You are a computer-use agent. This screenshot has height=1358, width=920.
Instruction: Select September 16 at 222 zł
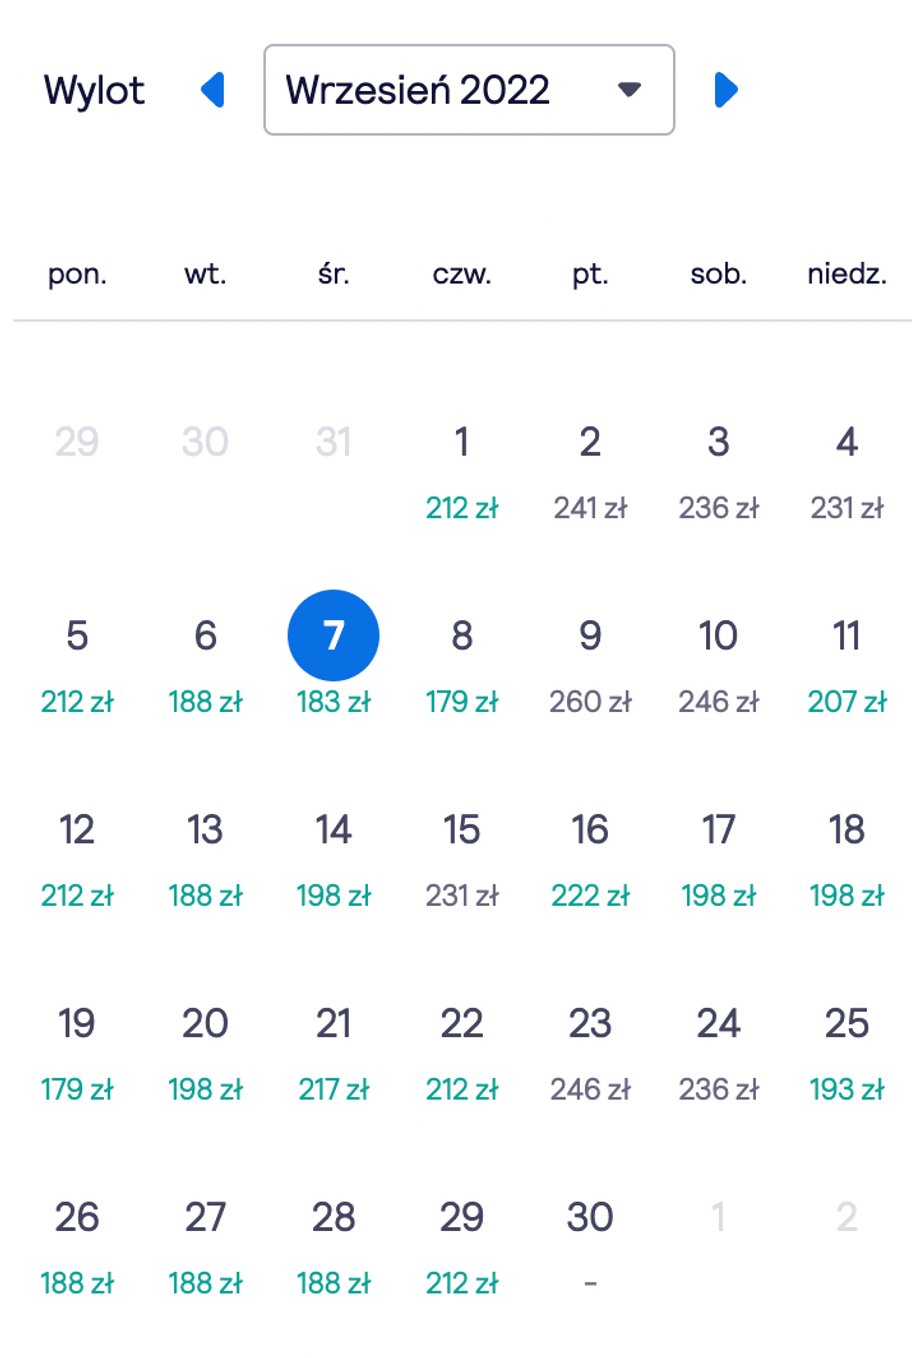[590, 859]
